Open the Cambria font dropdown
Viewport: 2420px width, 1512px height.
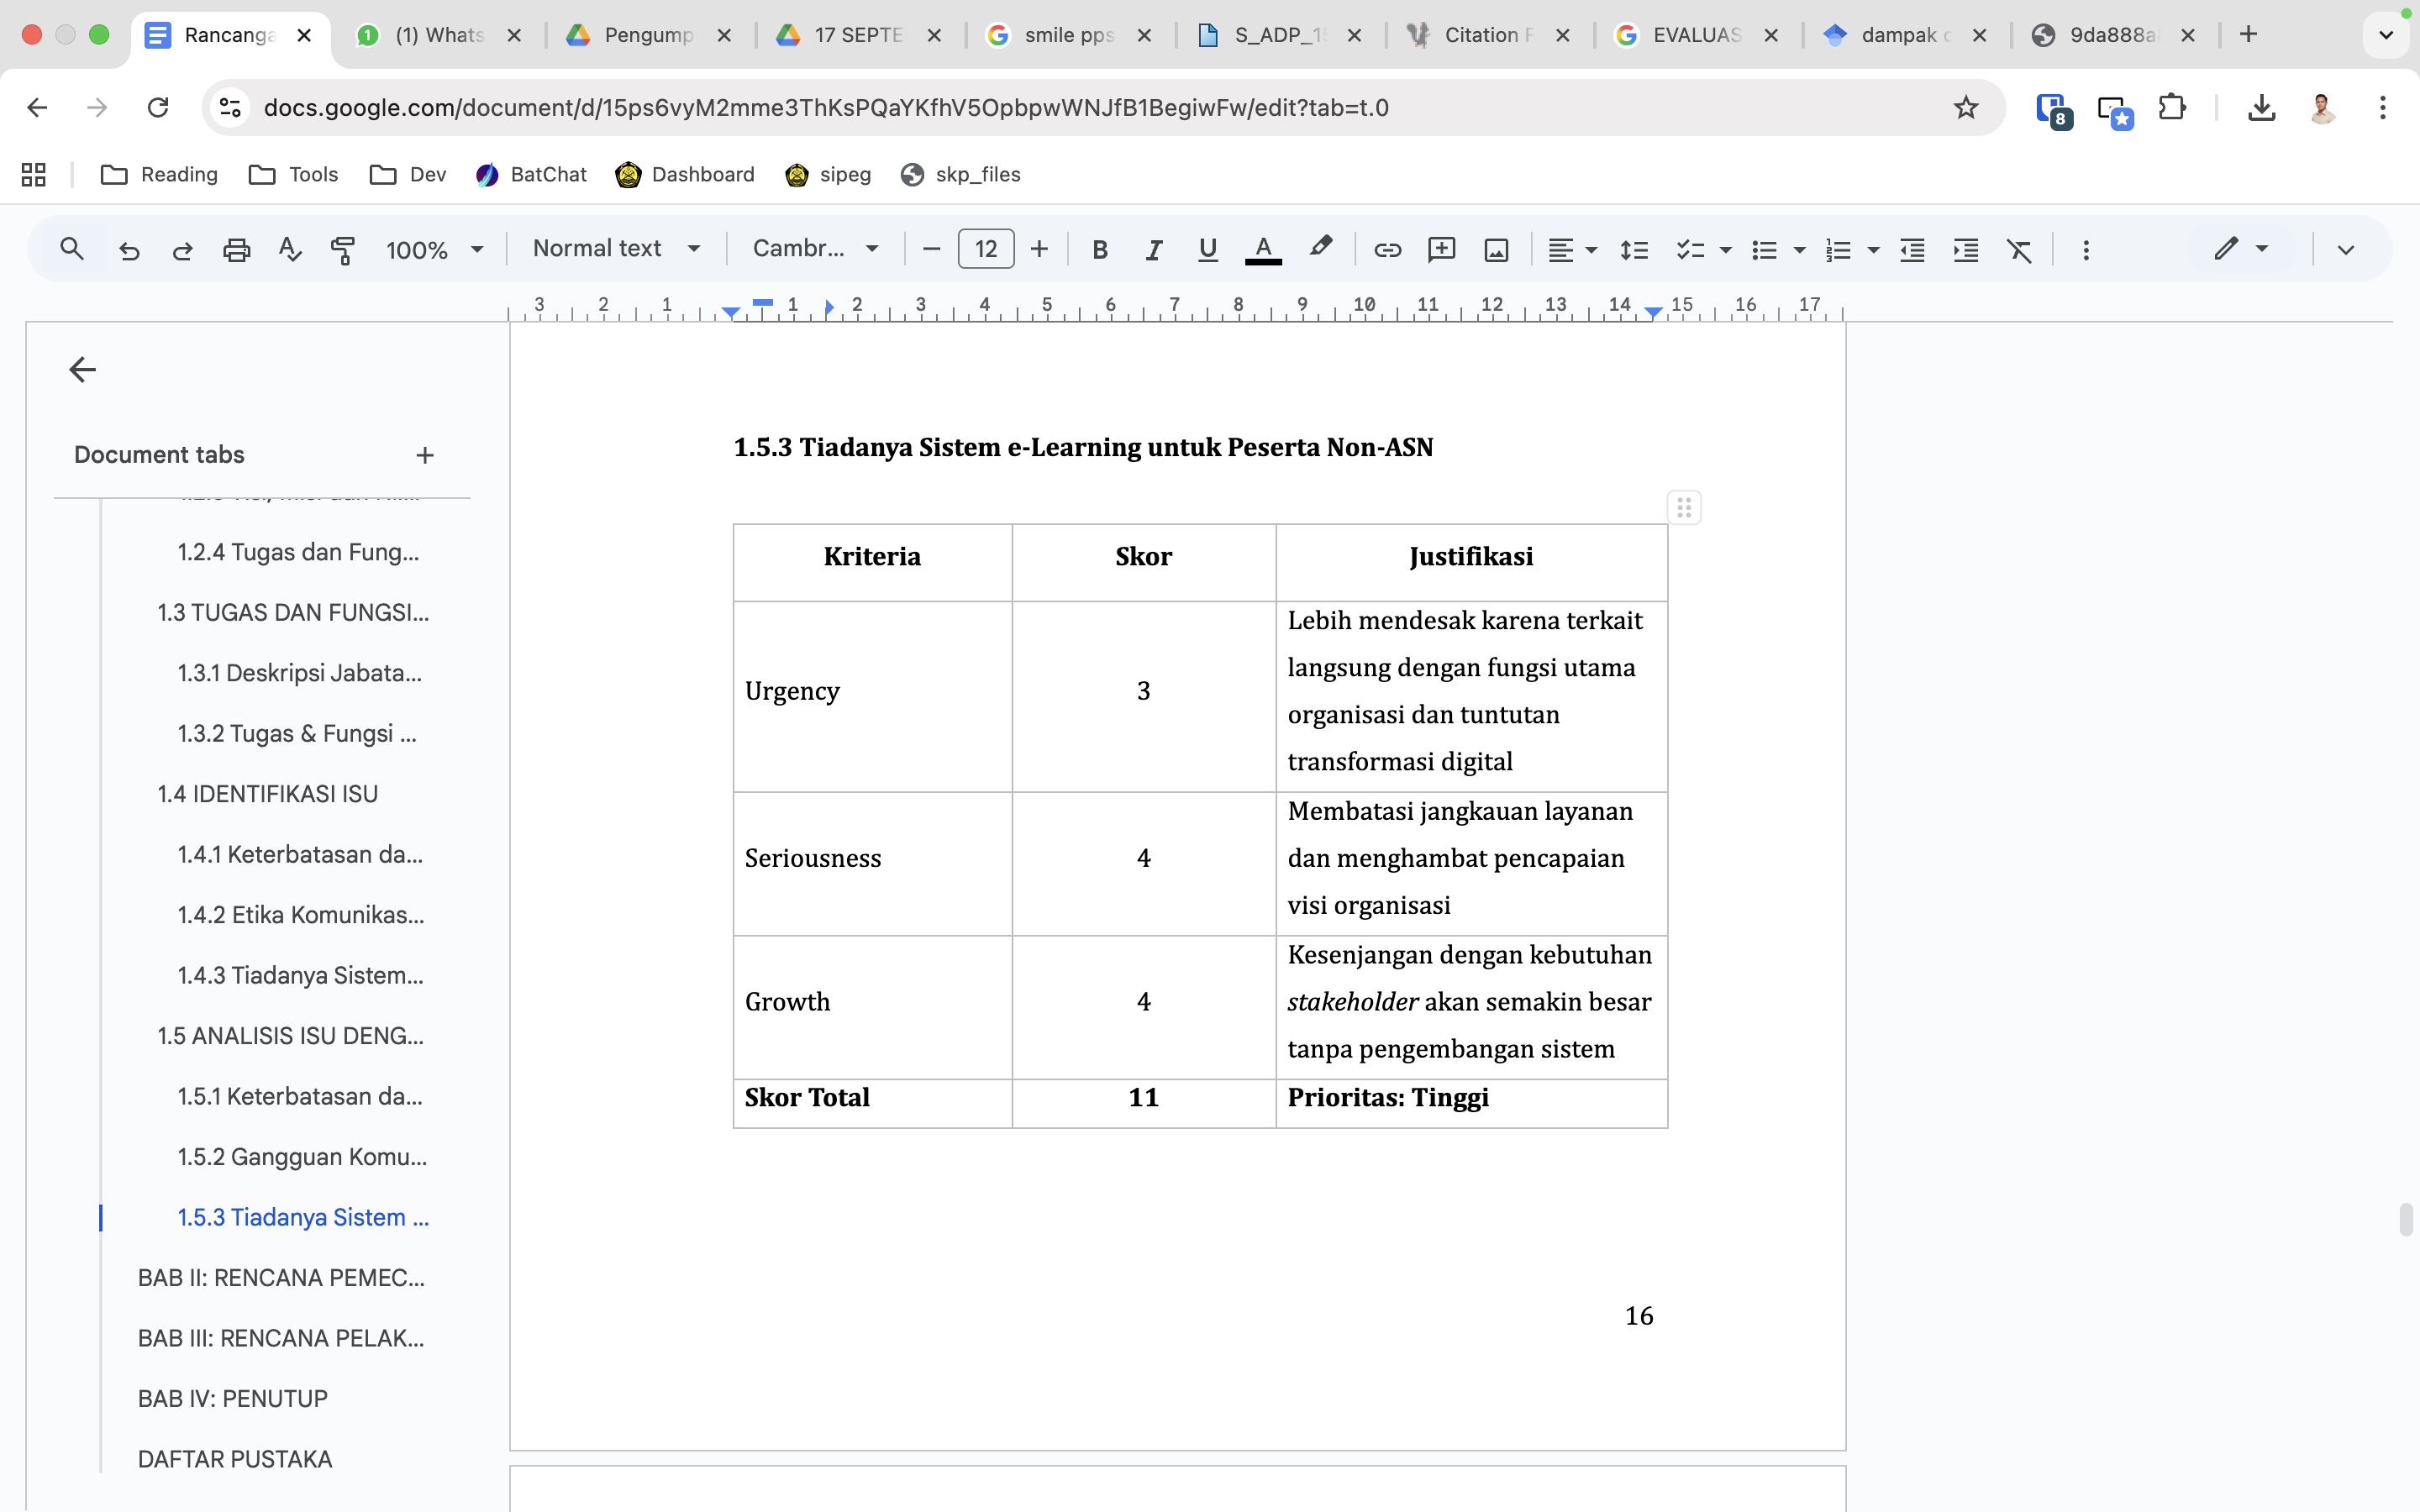click(x=815, y=248)
